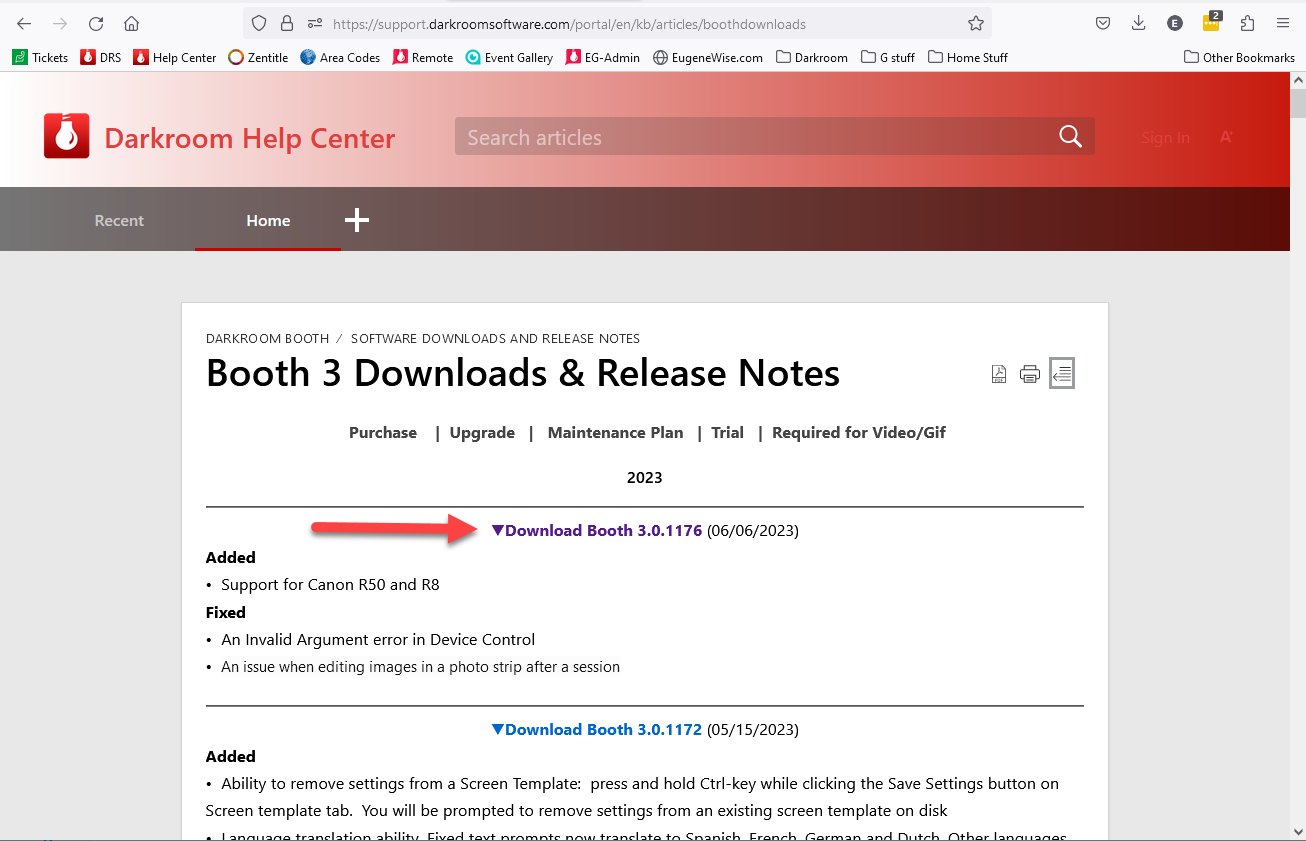The width and height of the screenshot is (1306, 841).
Task: Click the Maintenance Plan link
Action: point(615,432)
